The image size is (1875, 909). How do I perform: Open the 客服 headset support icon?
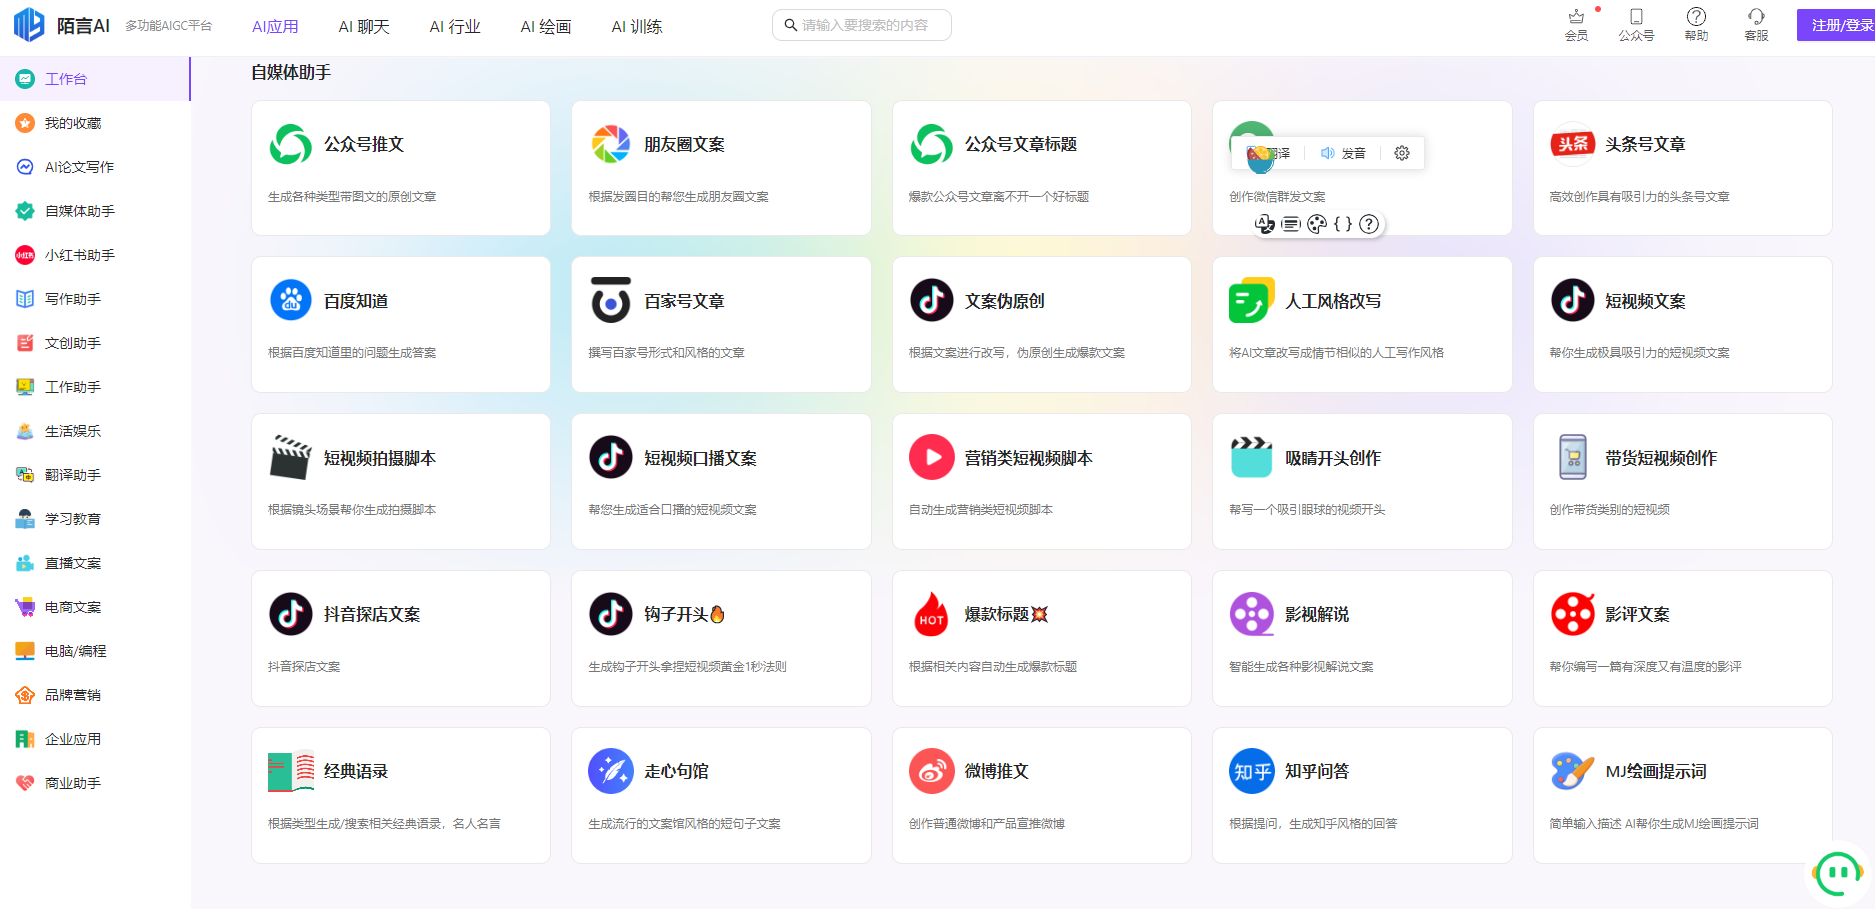click(1756, 17)
